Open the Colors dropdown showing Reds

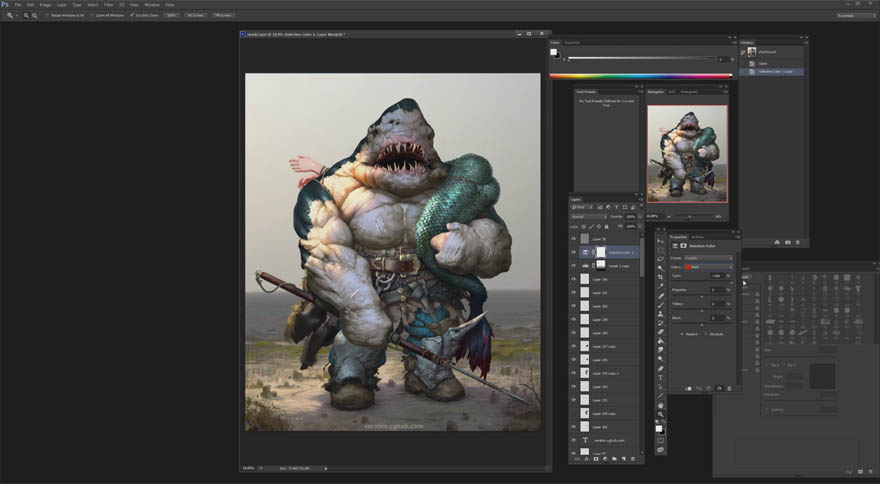pos(709,267)
